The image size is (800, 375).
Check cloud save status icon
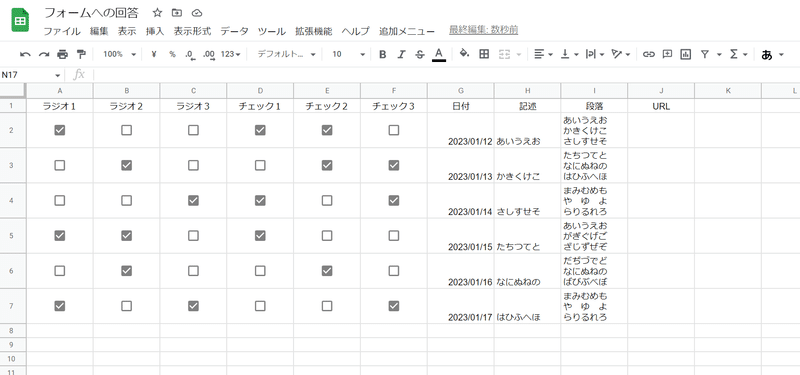[x=197, y=13]
